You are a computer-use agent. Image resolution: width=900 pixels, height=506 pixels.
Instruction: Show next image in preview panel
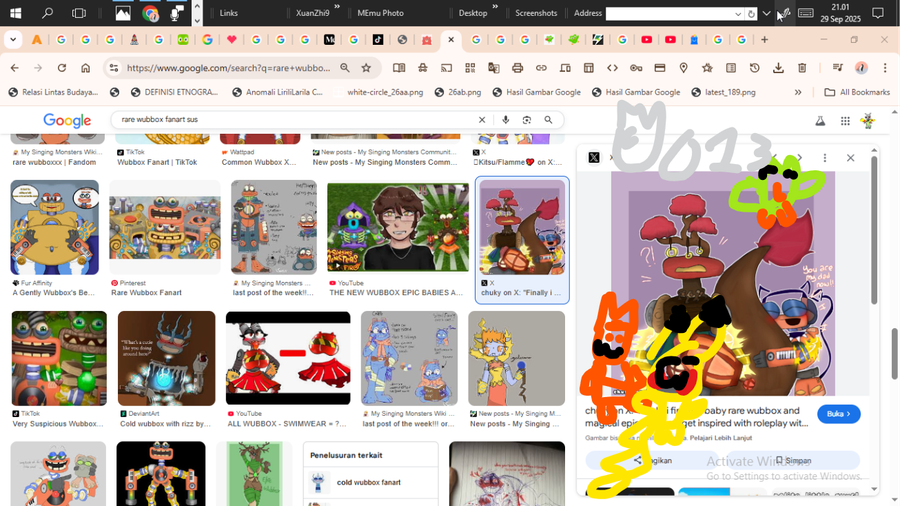pos(800,158)
